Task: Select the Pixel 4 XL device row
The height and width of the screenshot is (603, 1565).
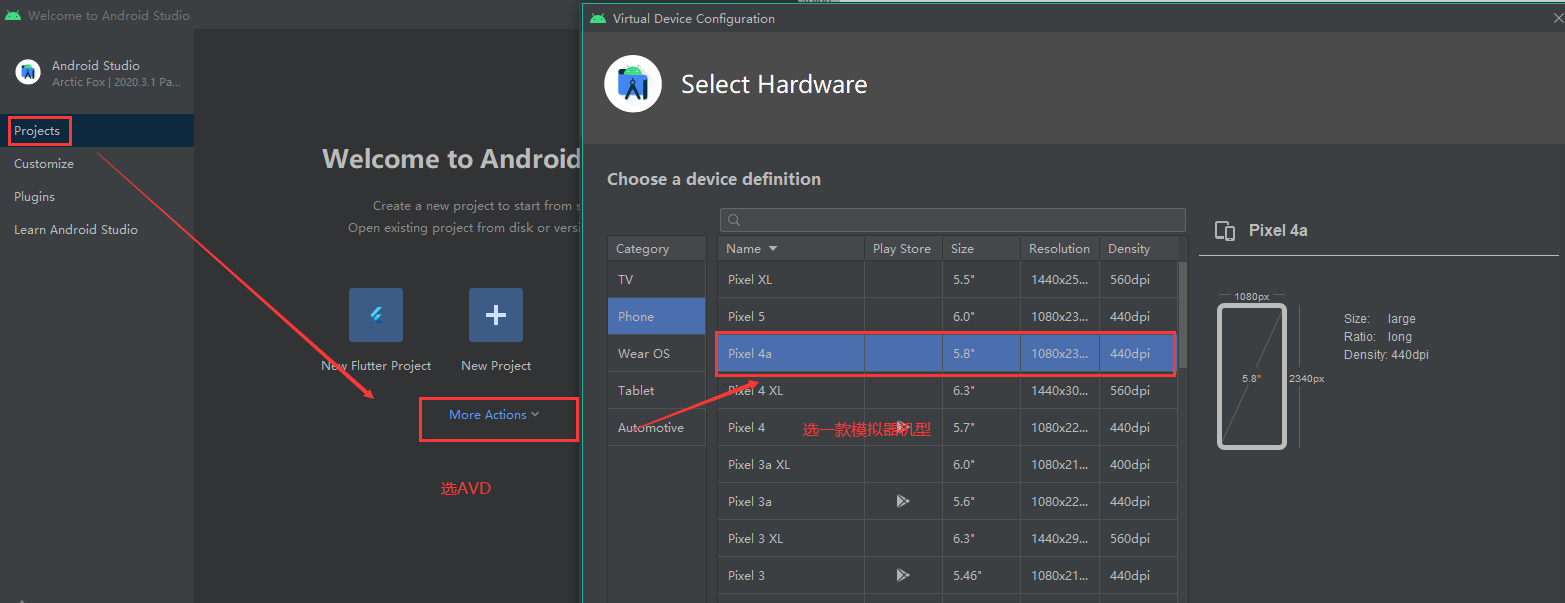Action: [x=947, y=391]
